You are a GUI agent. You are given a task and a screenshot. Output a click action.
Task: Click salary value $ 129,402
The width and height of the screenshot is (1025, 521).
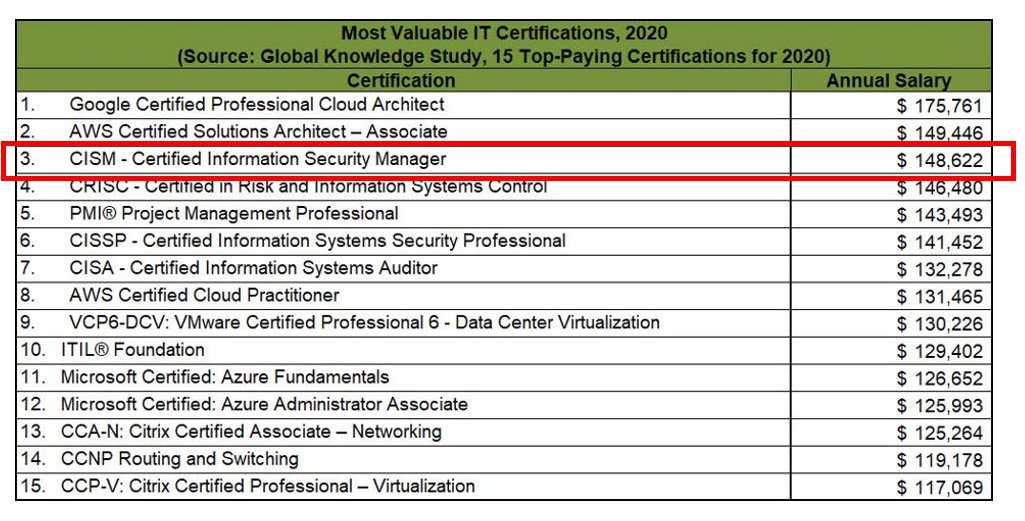939,352
